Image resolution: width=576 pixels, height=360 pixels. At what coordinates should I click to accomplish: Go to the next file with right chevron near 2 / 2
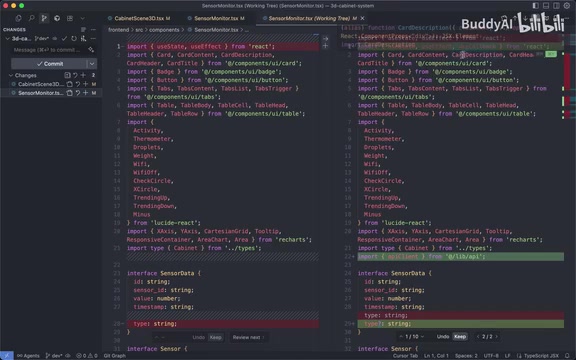click(497, 336)
